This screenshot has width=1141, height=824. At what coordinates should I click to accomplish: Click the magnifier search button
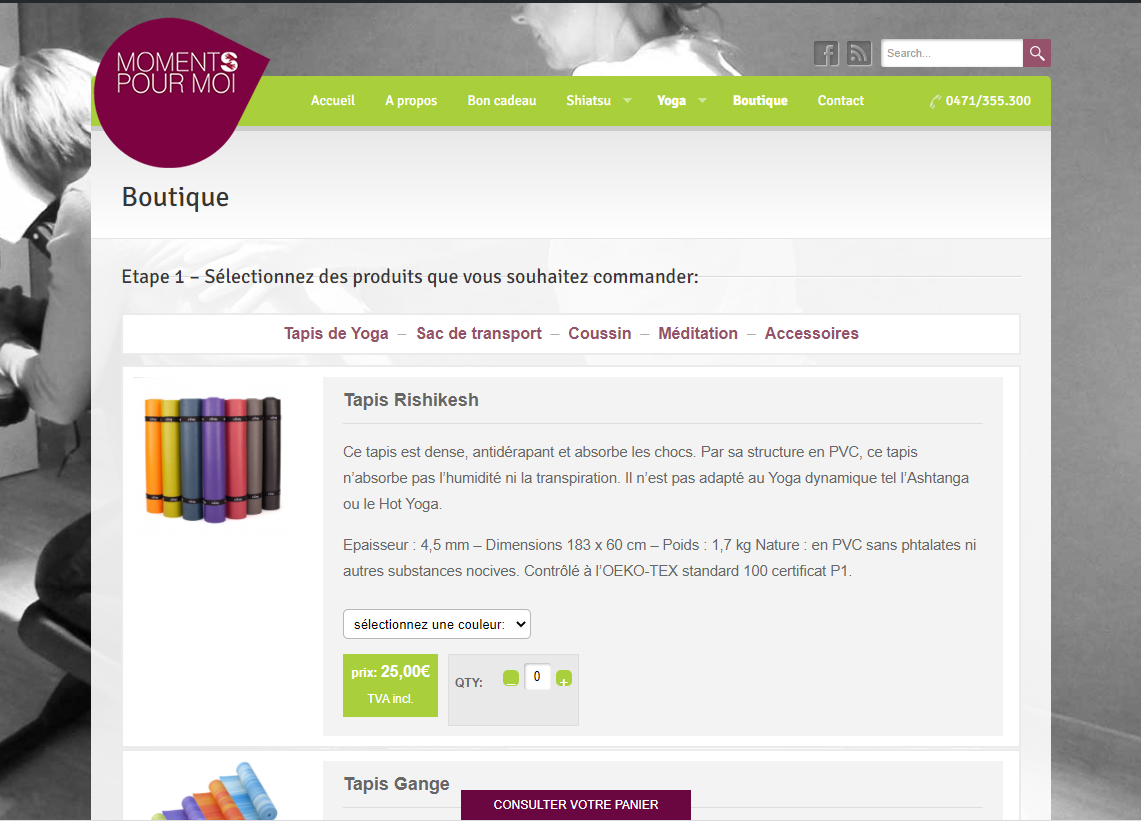[x=1037, y=53]
